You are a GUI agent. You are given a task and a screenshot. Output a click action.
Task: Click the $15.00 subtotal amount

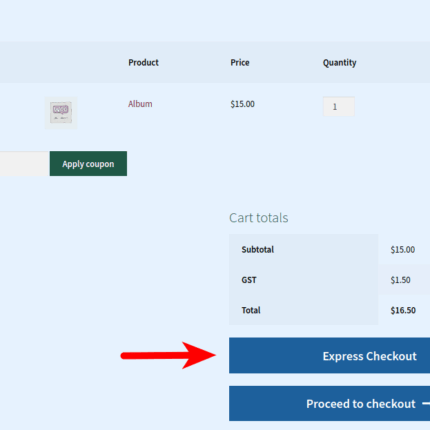(x=403, y=250)
